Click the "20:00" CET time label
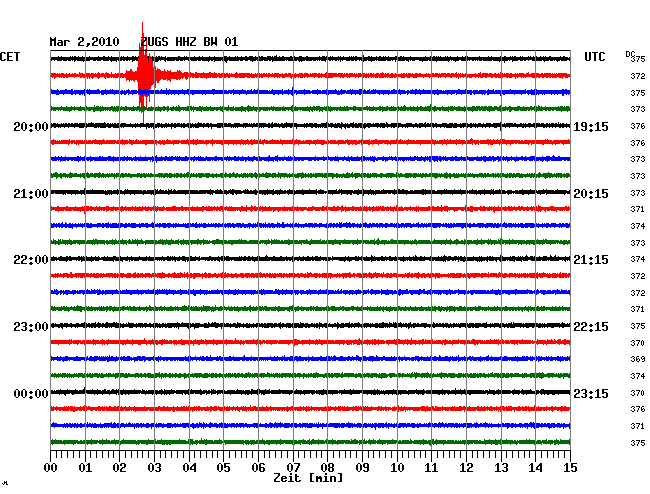Screen dimensions: 650x494 click(x=31, y=127)
